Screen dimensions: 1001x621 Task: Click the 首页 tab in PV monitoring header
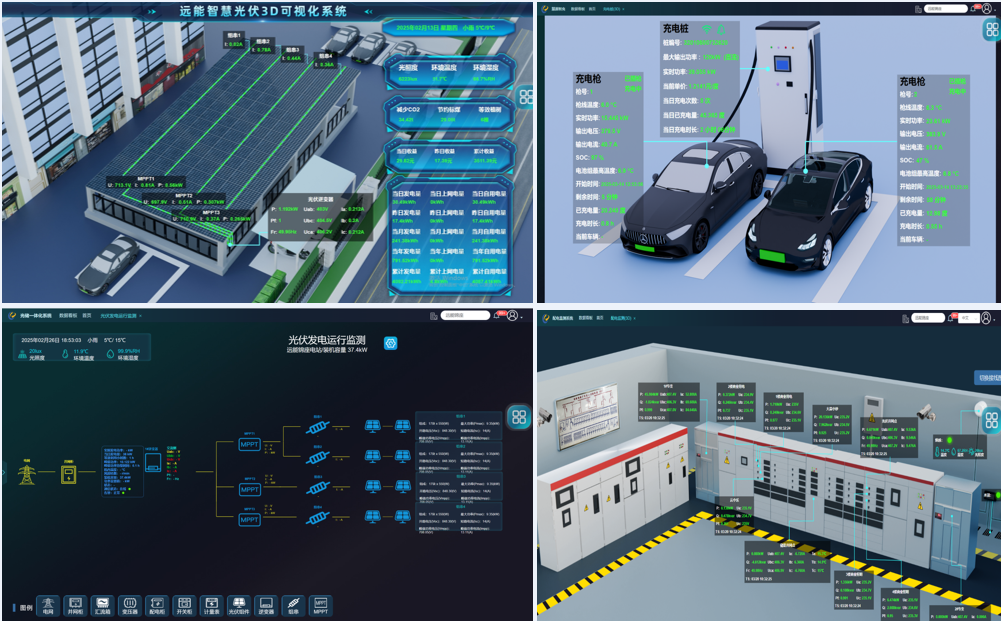click(x=88, y=315)
